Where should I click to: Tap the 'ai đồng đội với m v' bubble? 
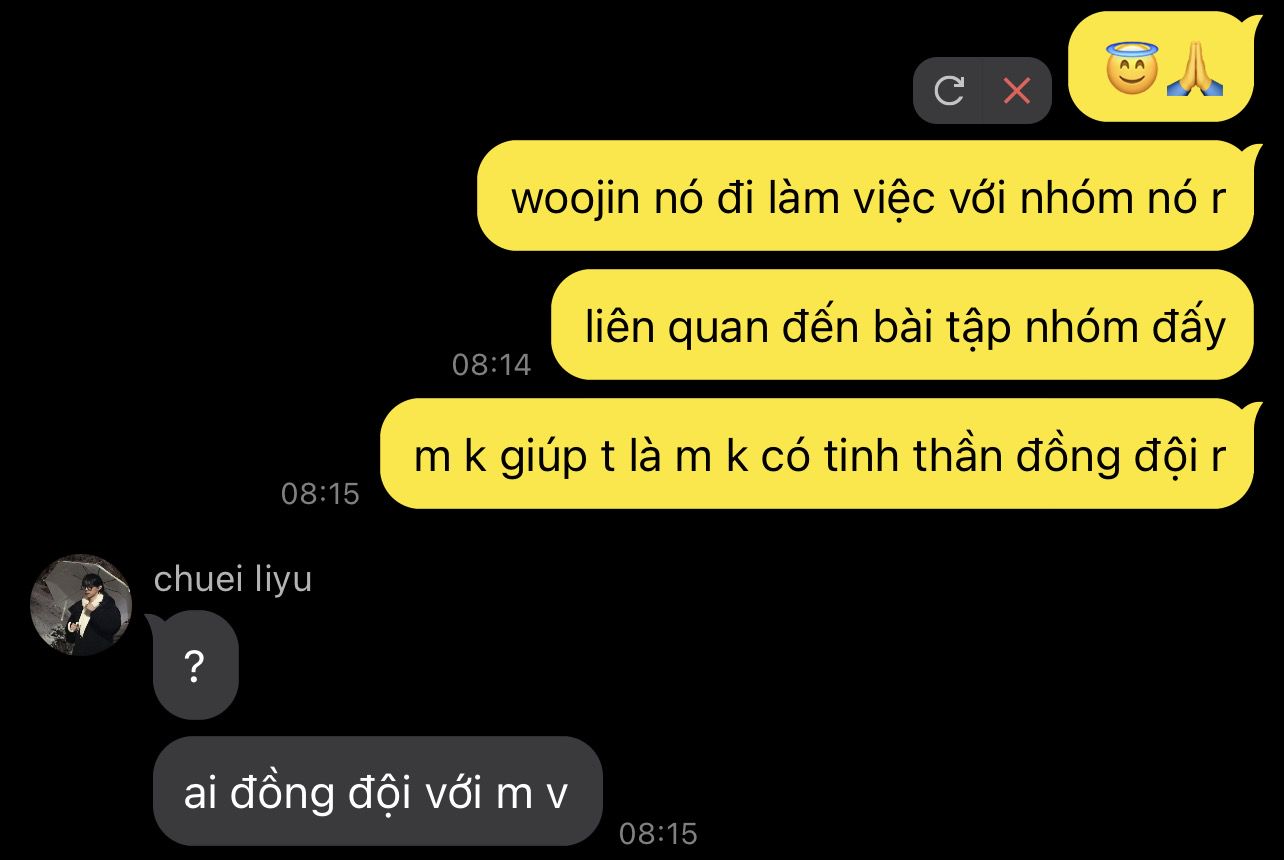coord(377,792)
